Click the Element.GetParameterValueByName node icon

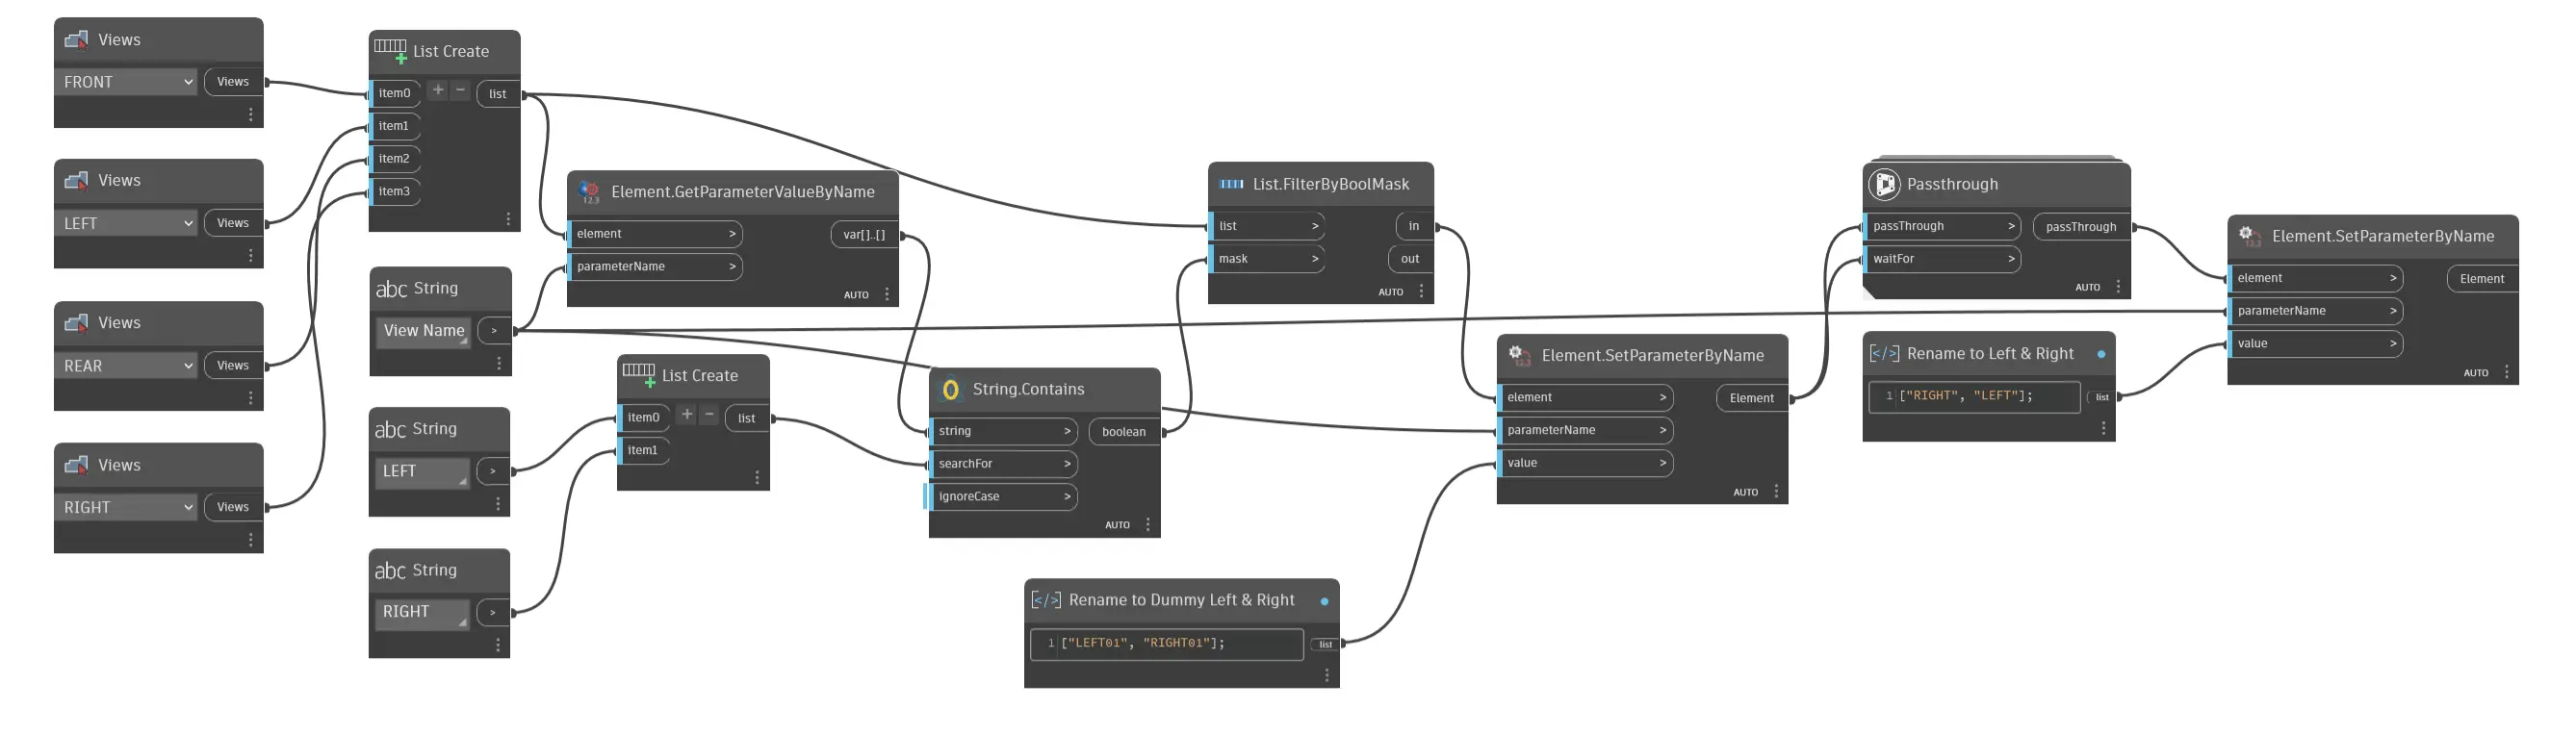(x=590, y=192)
